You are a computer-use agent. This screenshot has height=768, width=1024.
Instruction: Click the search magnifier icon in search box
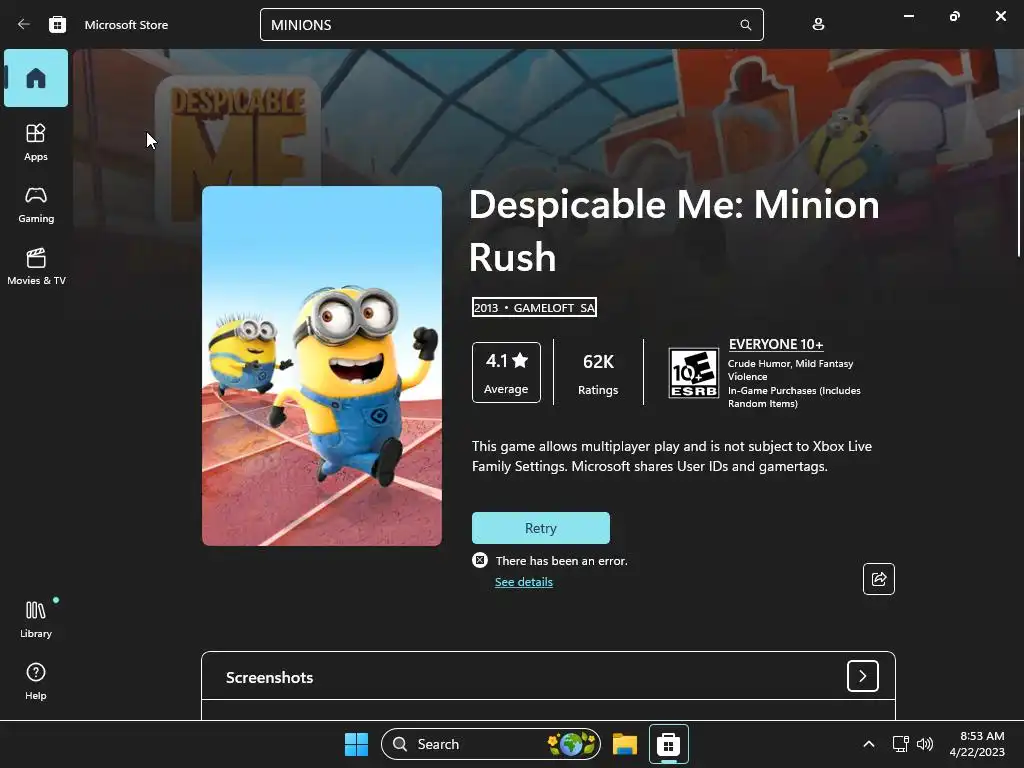(745, 25)
